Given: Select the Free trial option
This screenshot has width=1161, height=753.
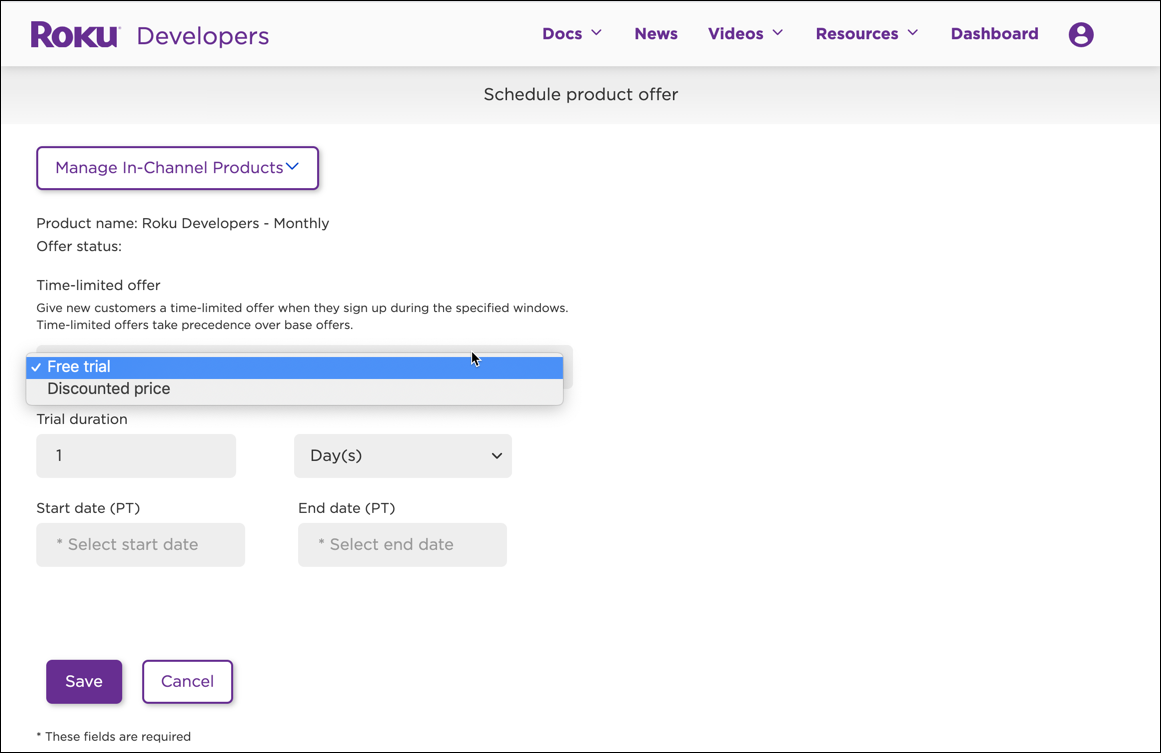Looking at the screenshot, I should click(79, 367).
